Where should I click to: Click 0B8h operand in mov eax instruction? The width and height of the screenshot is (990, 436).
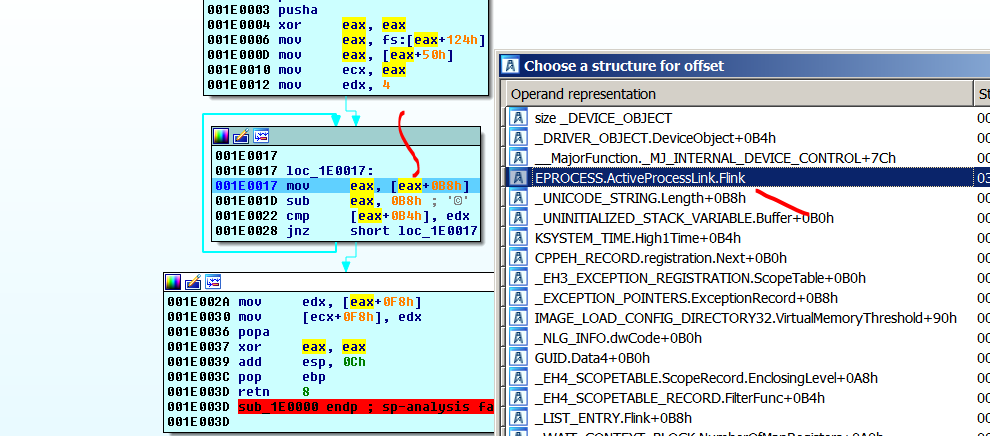point(445,186)
